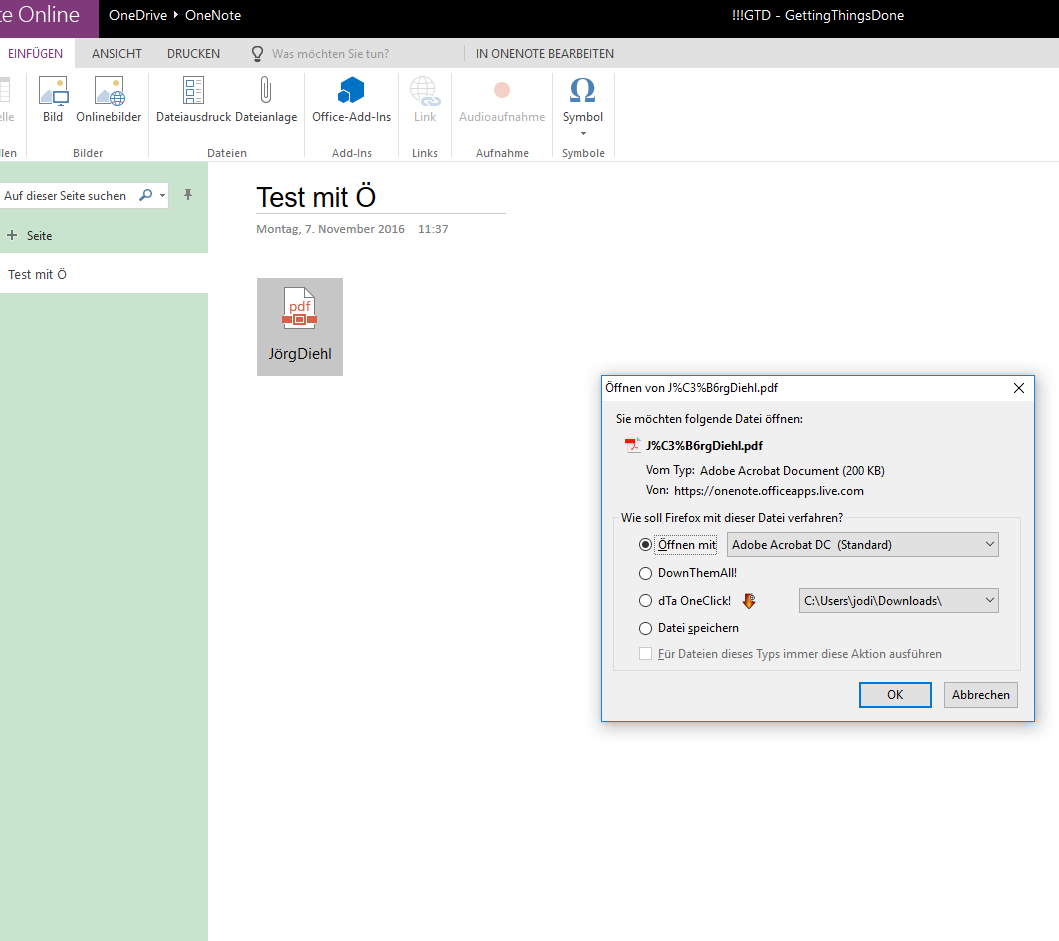The image size is (1059, 941).
Task: Expand the page search scope dropdown arrow
Action: pyautogui.click(x=163, y=196)
